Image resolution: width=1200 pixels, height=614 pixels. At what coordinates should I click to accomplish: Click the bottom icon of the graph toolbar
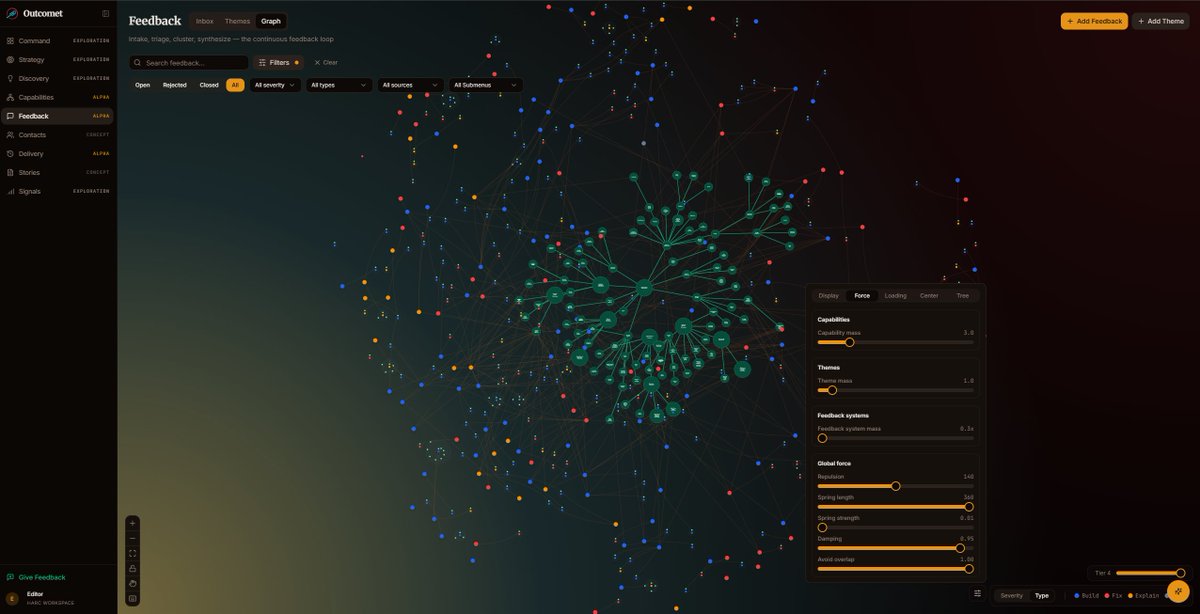coord(133,598)
